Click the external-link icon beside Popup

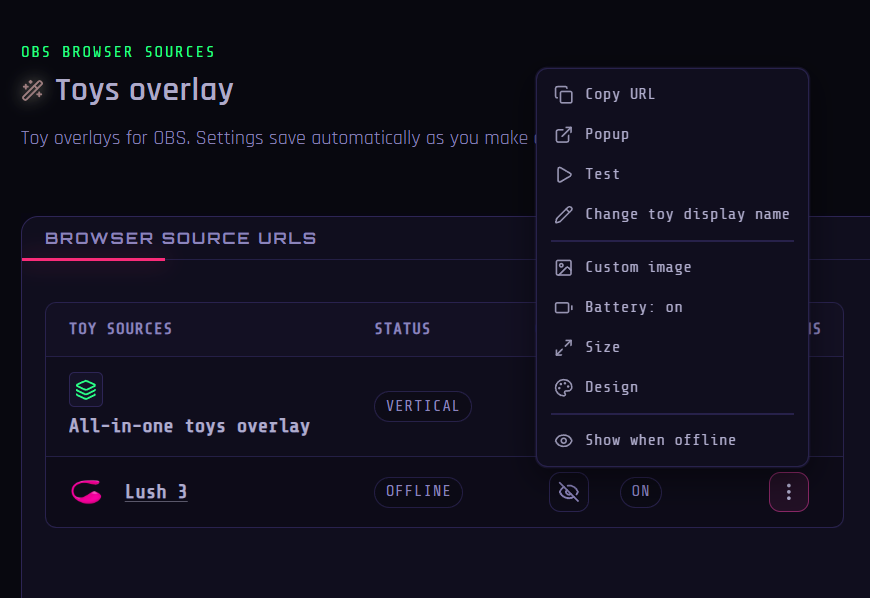click(563, 134)
